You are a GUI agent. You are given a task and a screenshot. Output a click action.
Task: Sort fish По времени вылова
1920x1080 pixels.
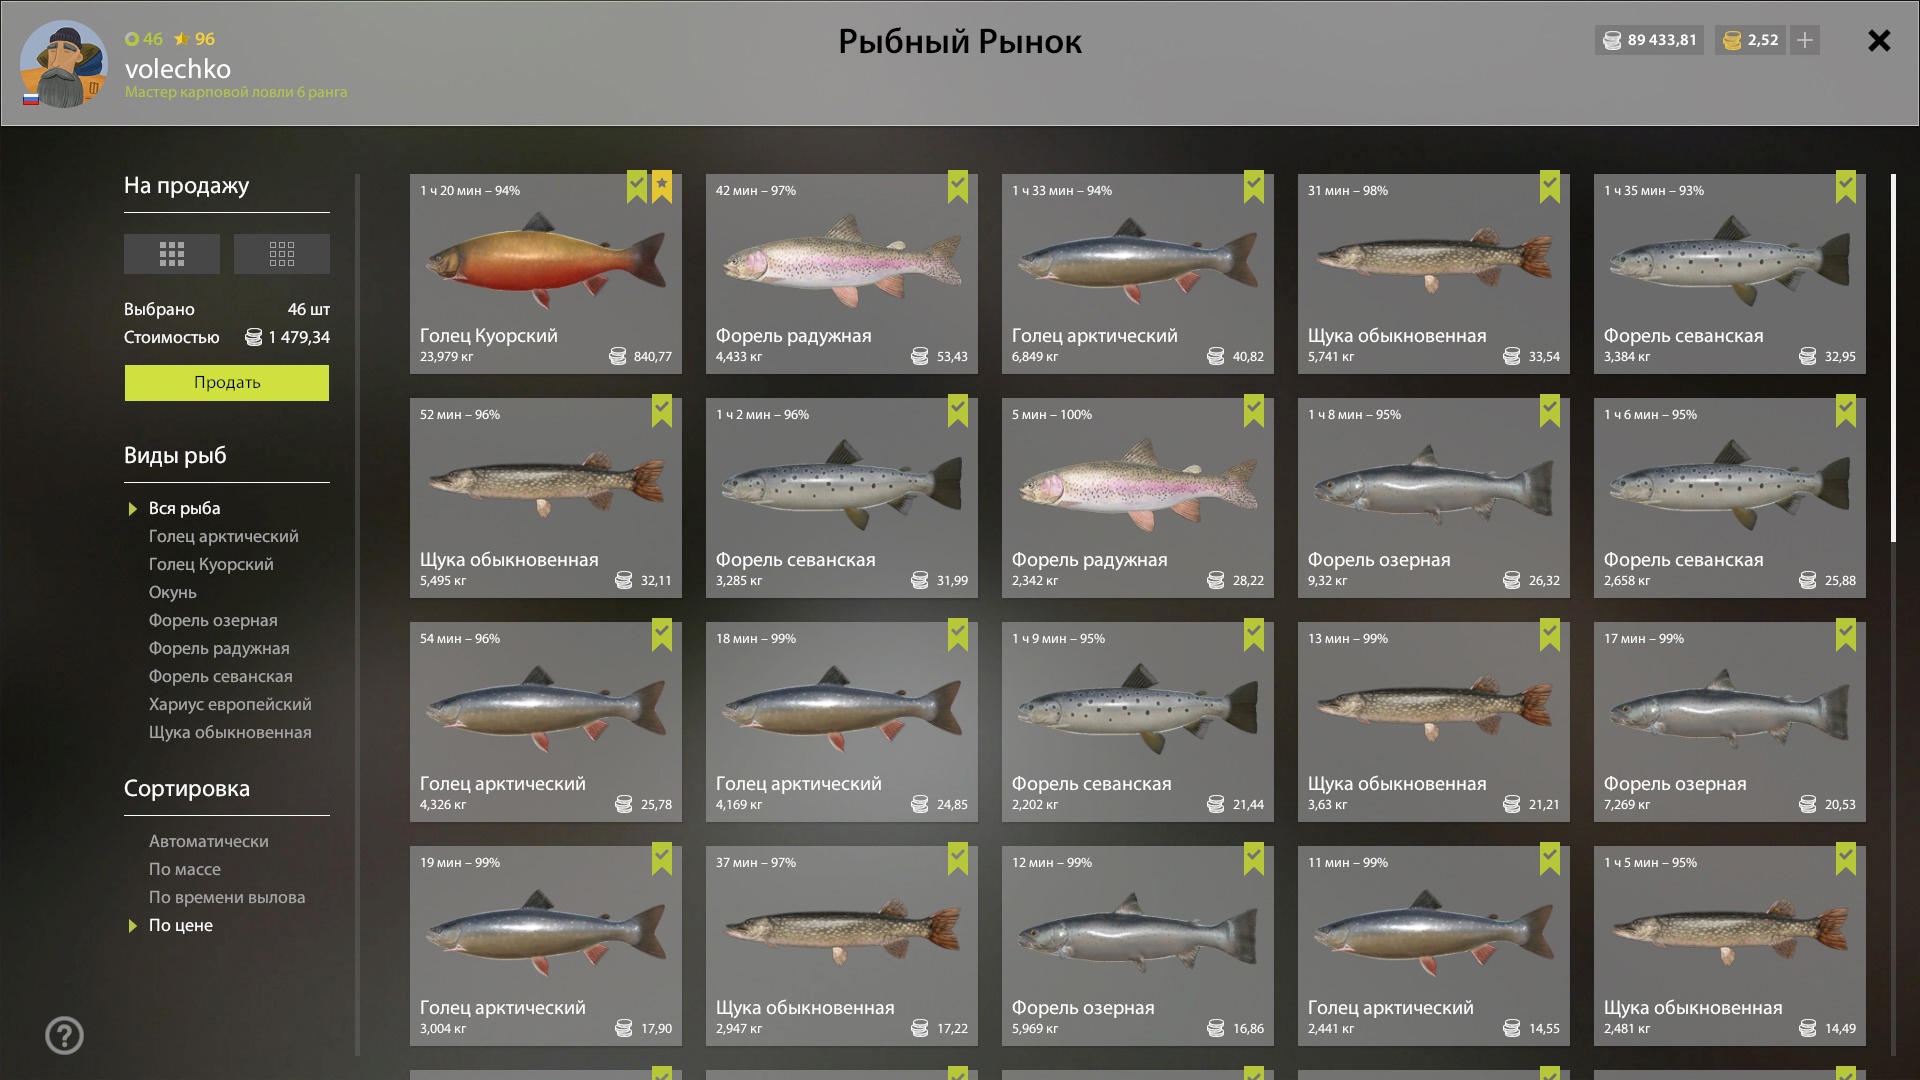point(227,897)
